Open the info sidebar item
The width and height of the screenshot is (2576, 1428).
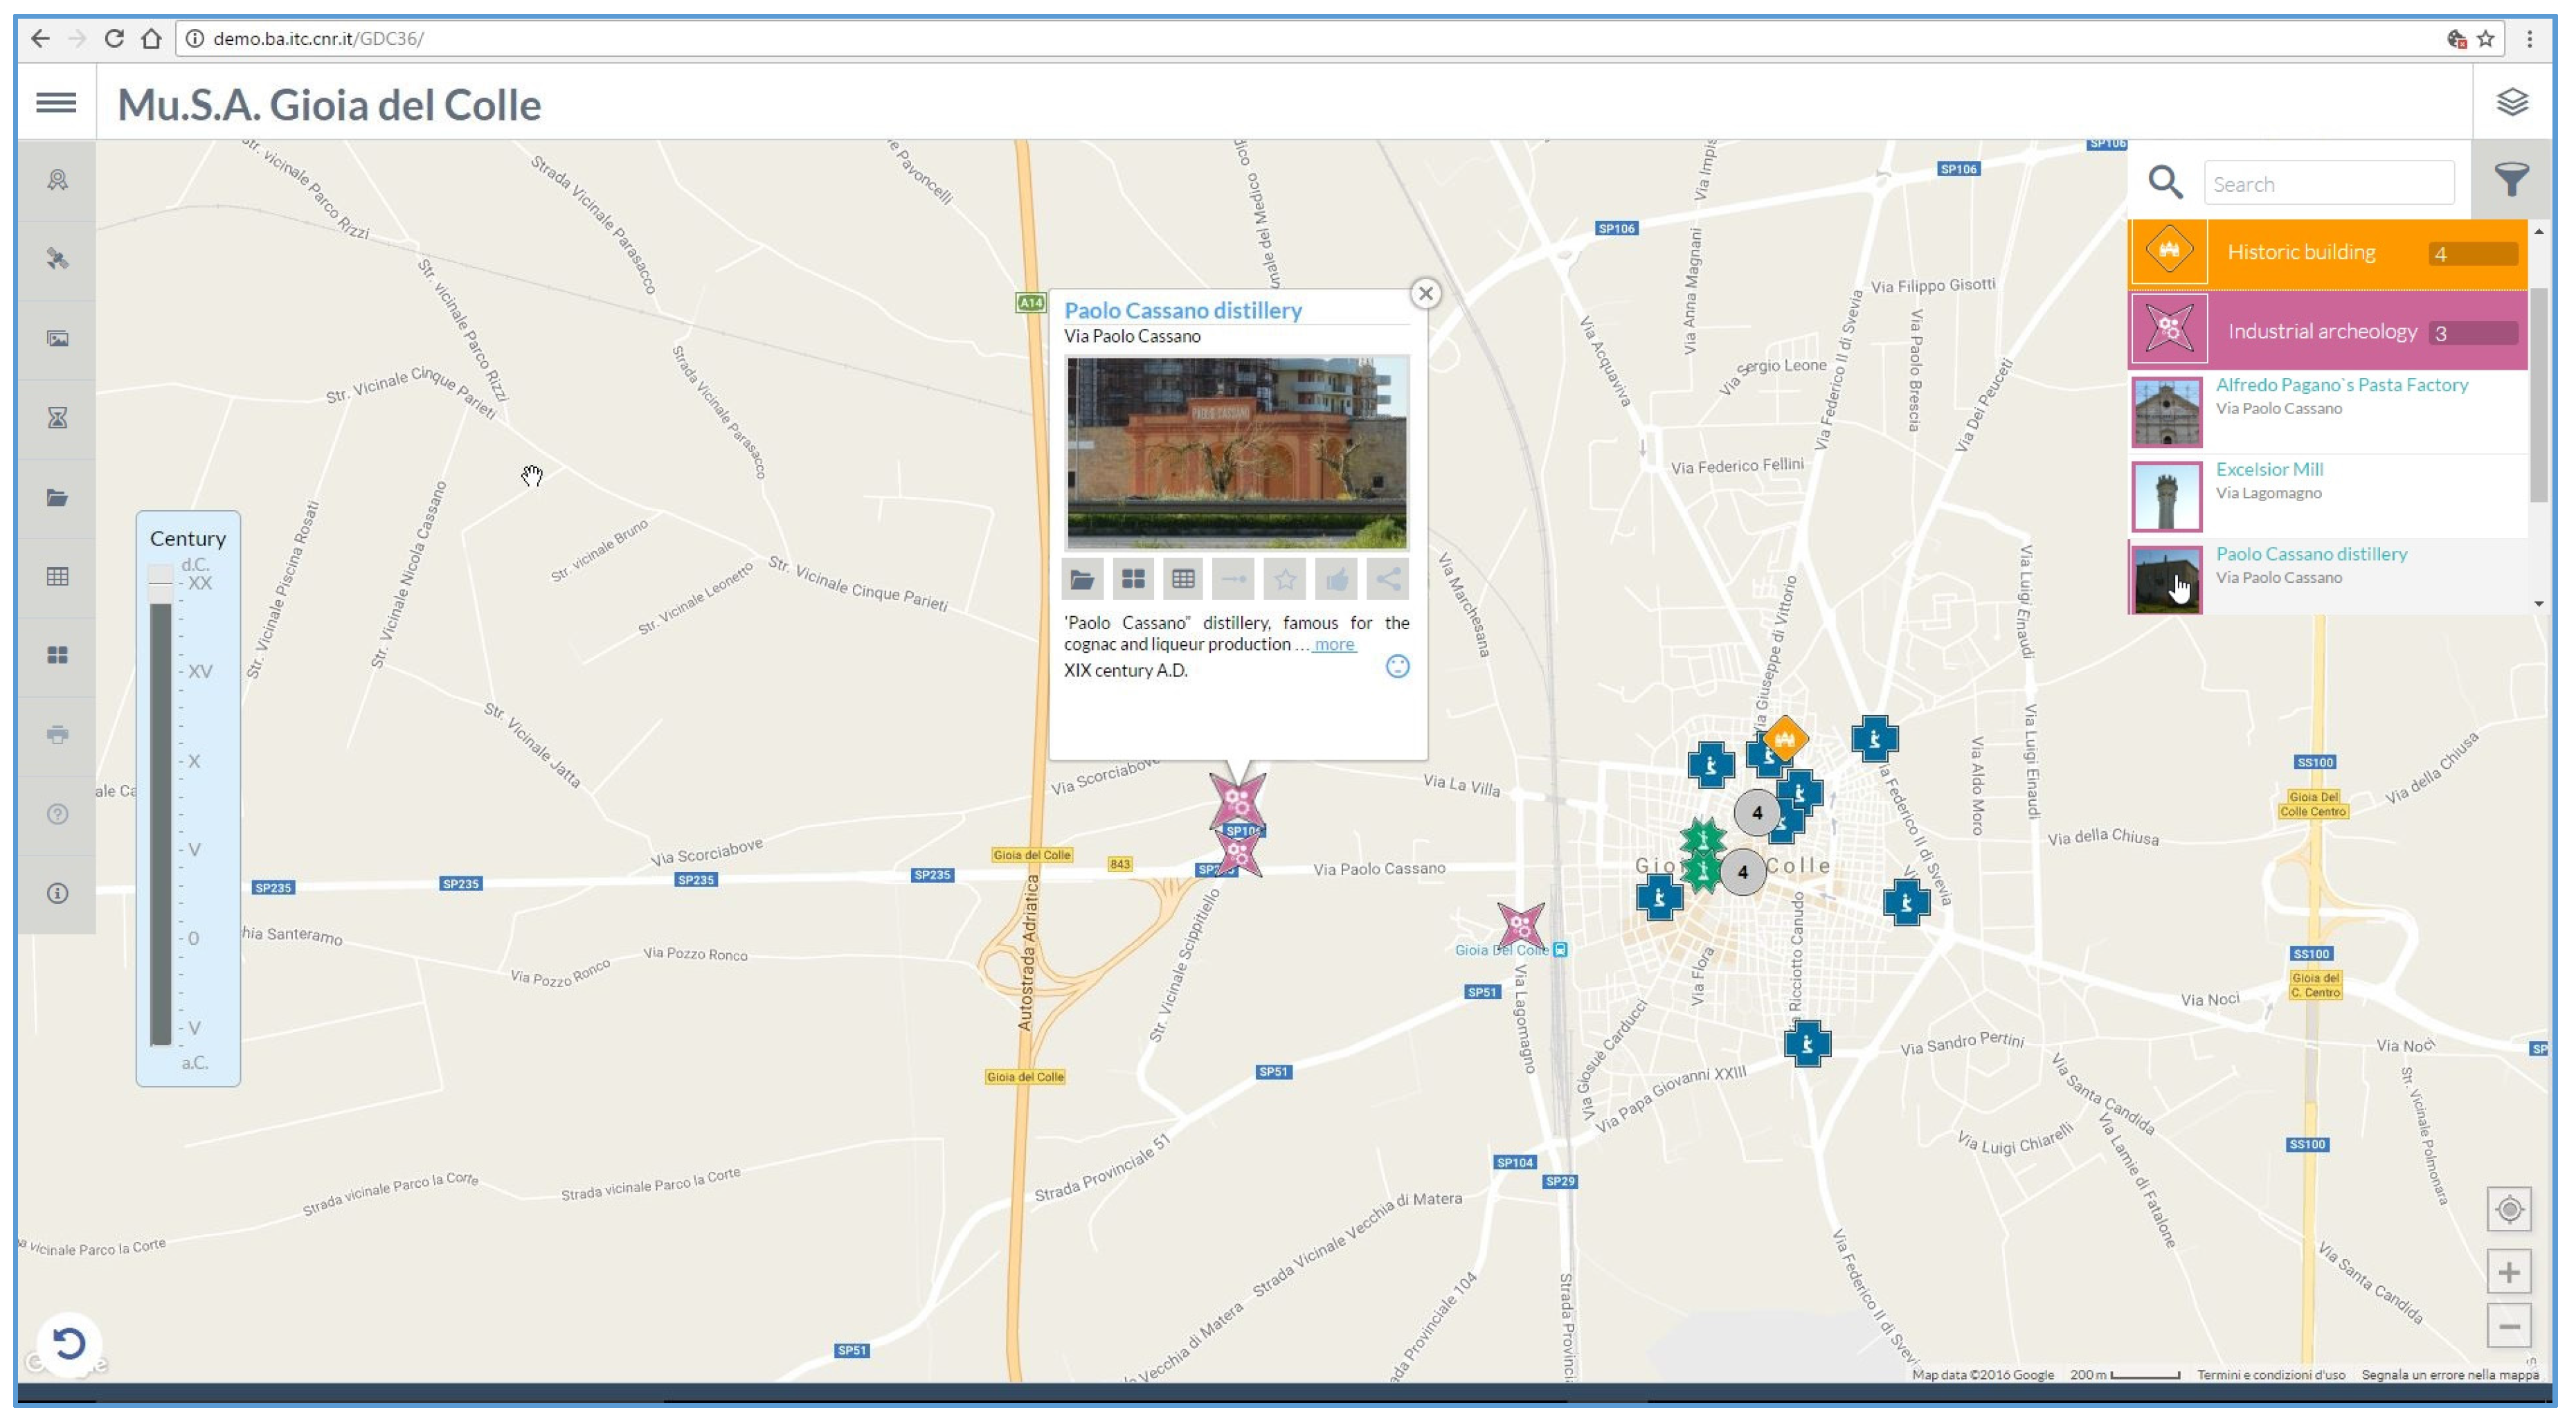tap(58, 894)
